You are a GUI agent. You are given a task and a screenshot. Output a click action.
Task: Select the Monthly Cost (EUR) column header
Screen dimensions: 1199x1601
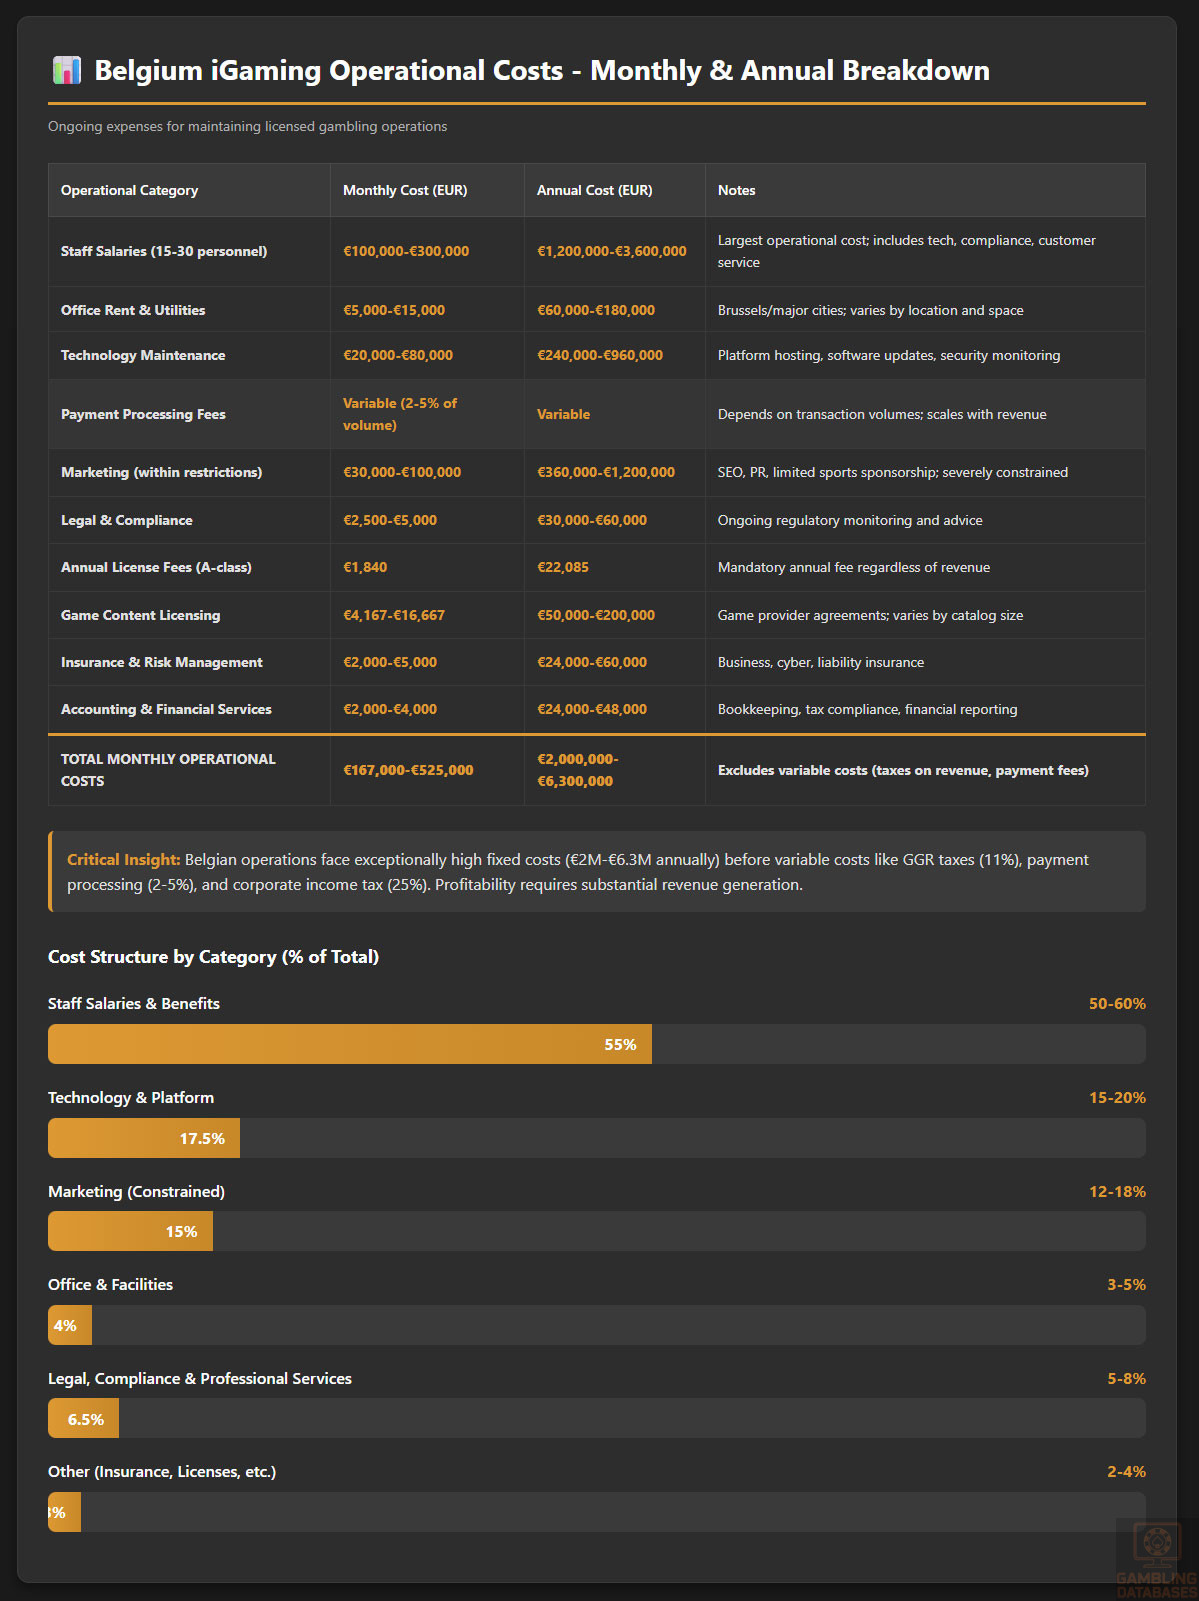tap(405, 191)
